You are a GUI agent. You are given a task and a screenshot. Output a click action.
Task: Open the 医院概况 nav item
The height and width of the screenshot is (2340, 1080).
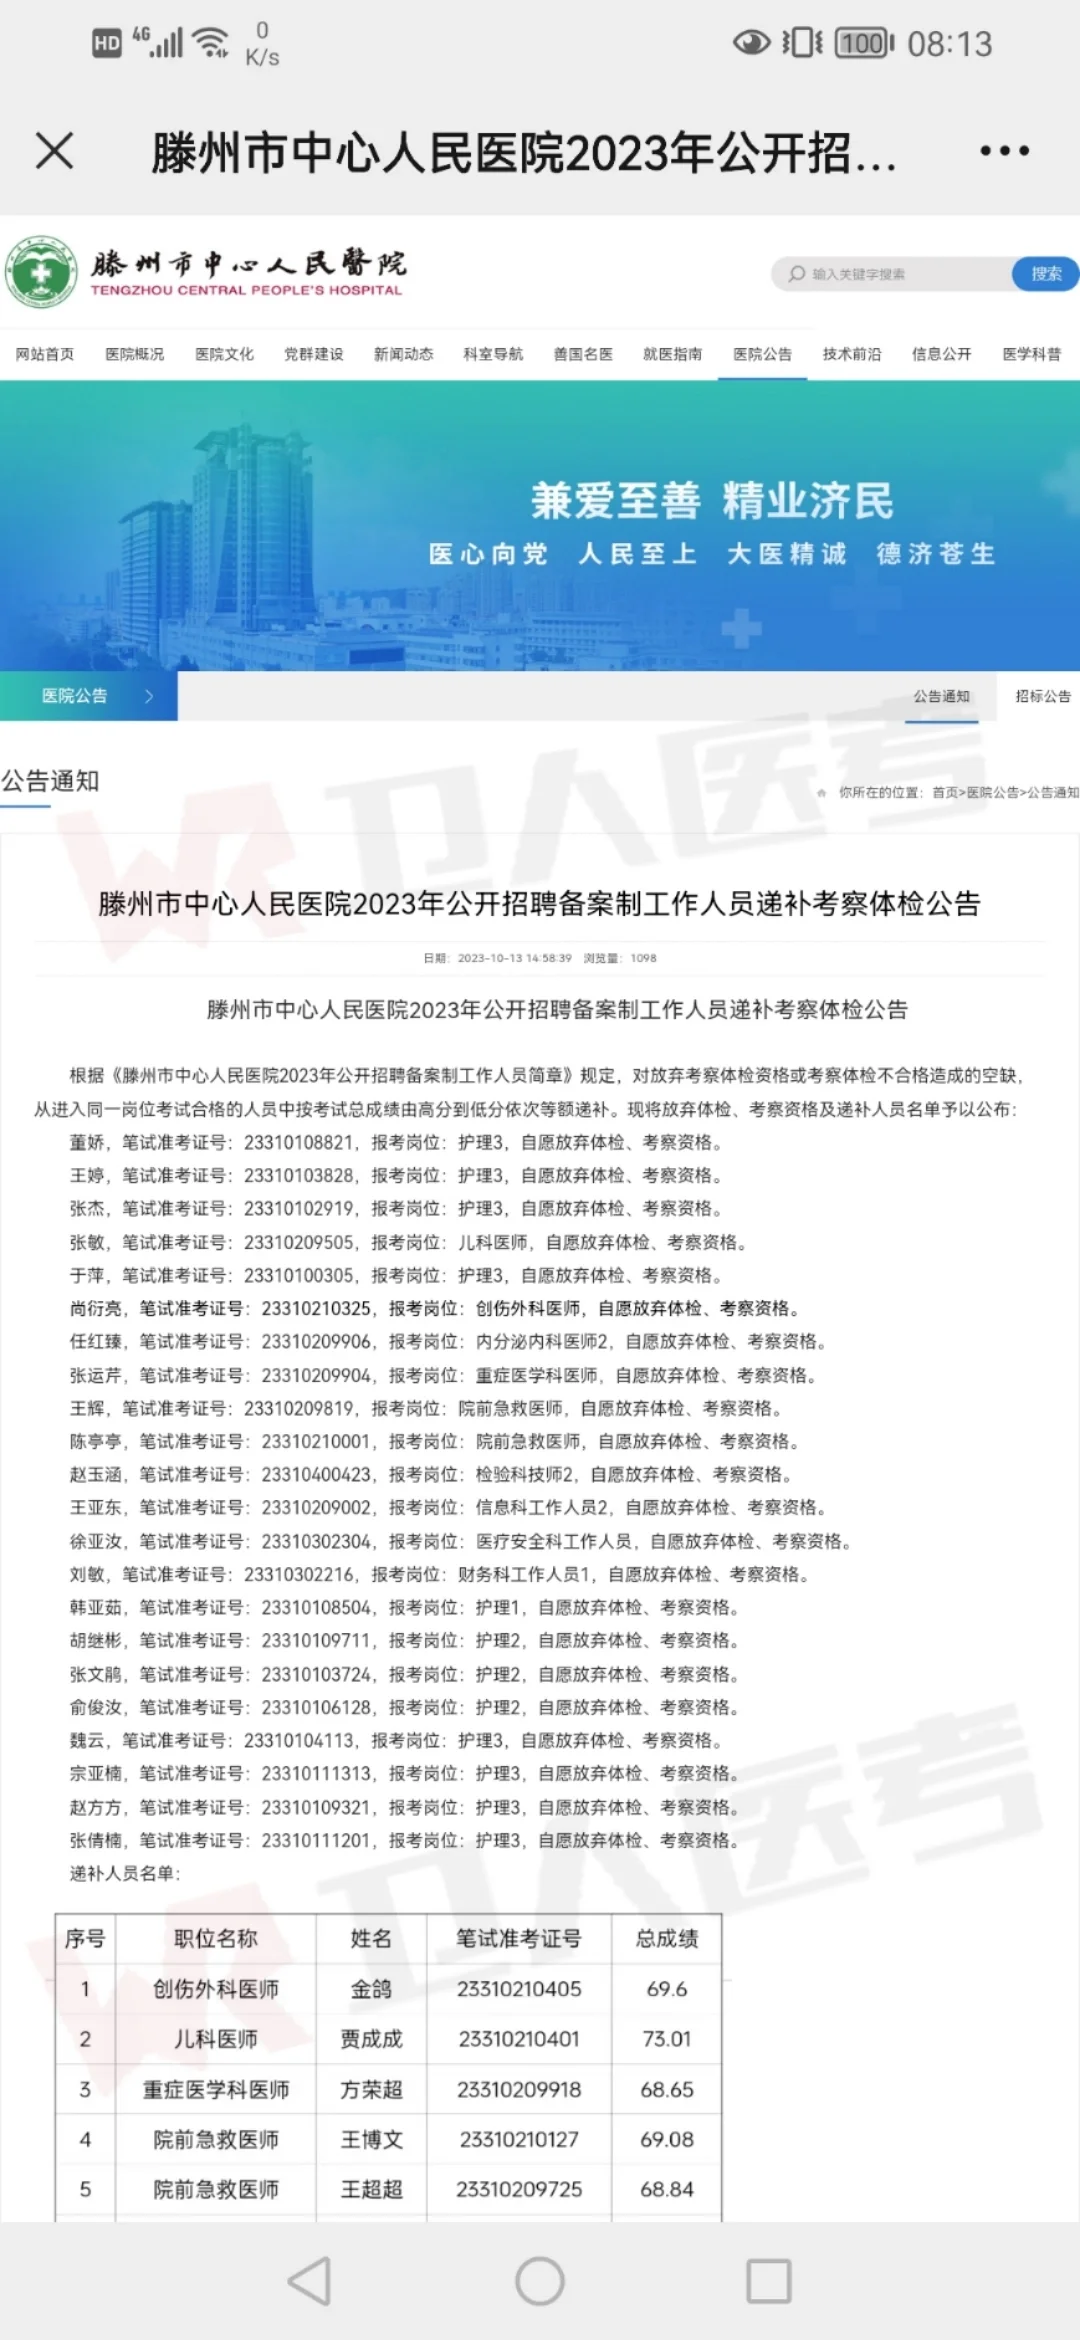(135, 354)
